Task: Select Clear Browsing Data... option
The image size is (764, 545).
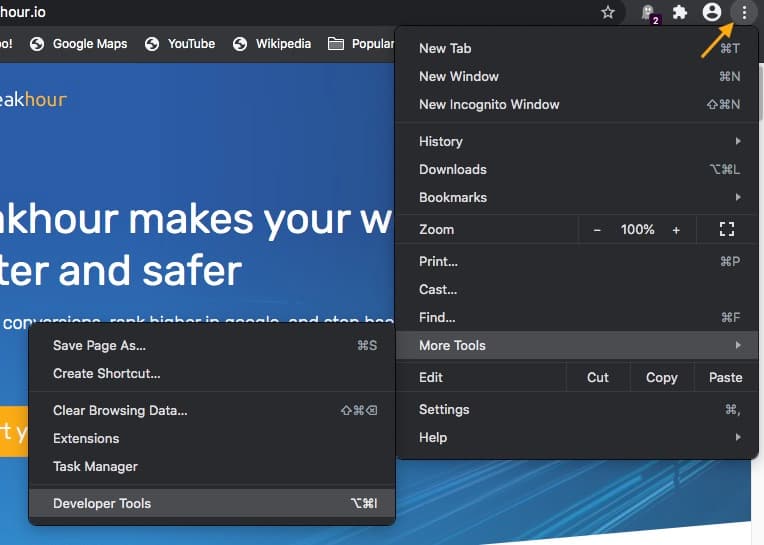Action: pyautogui.click(x=212, y=411)
